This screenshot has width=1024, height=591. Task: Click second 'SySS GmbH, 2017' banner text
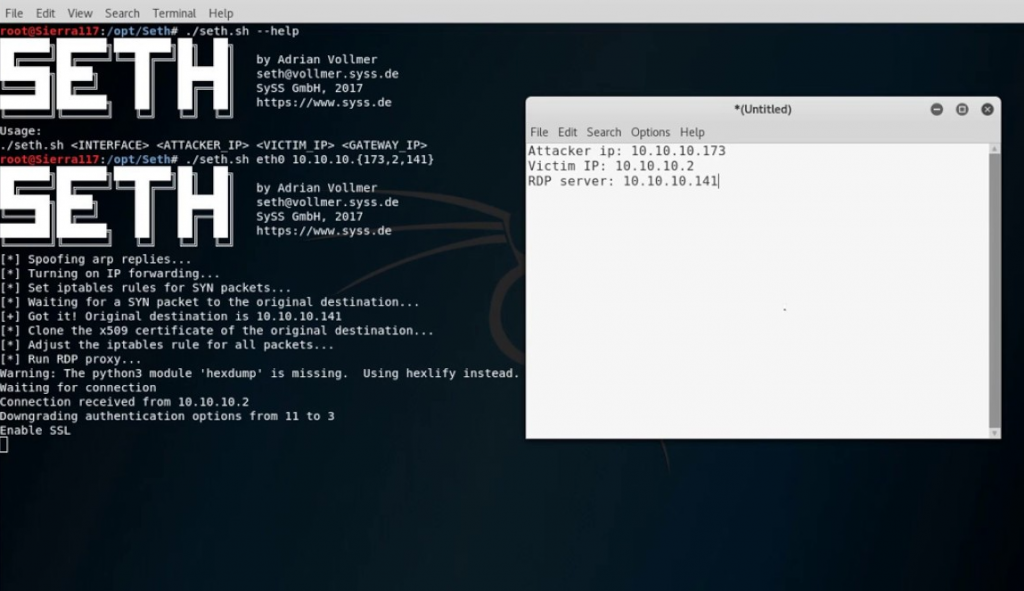[310, 216]
